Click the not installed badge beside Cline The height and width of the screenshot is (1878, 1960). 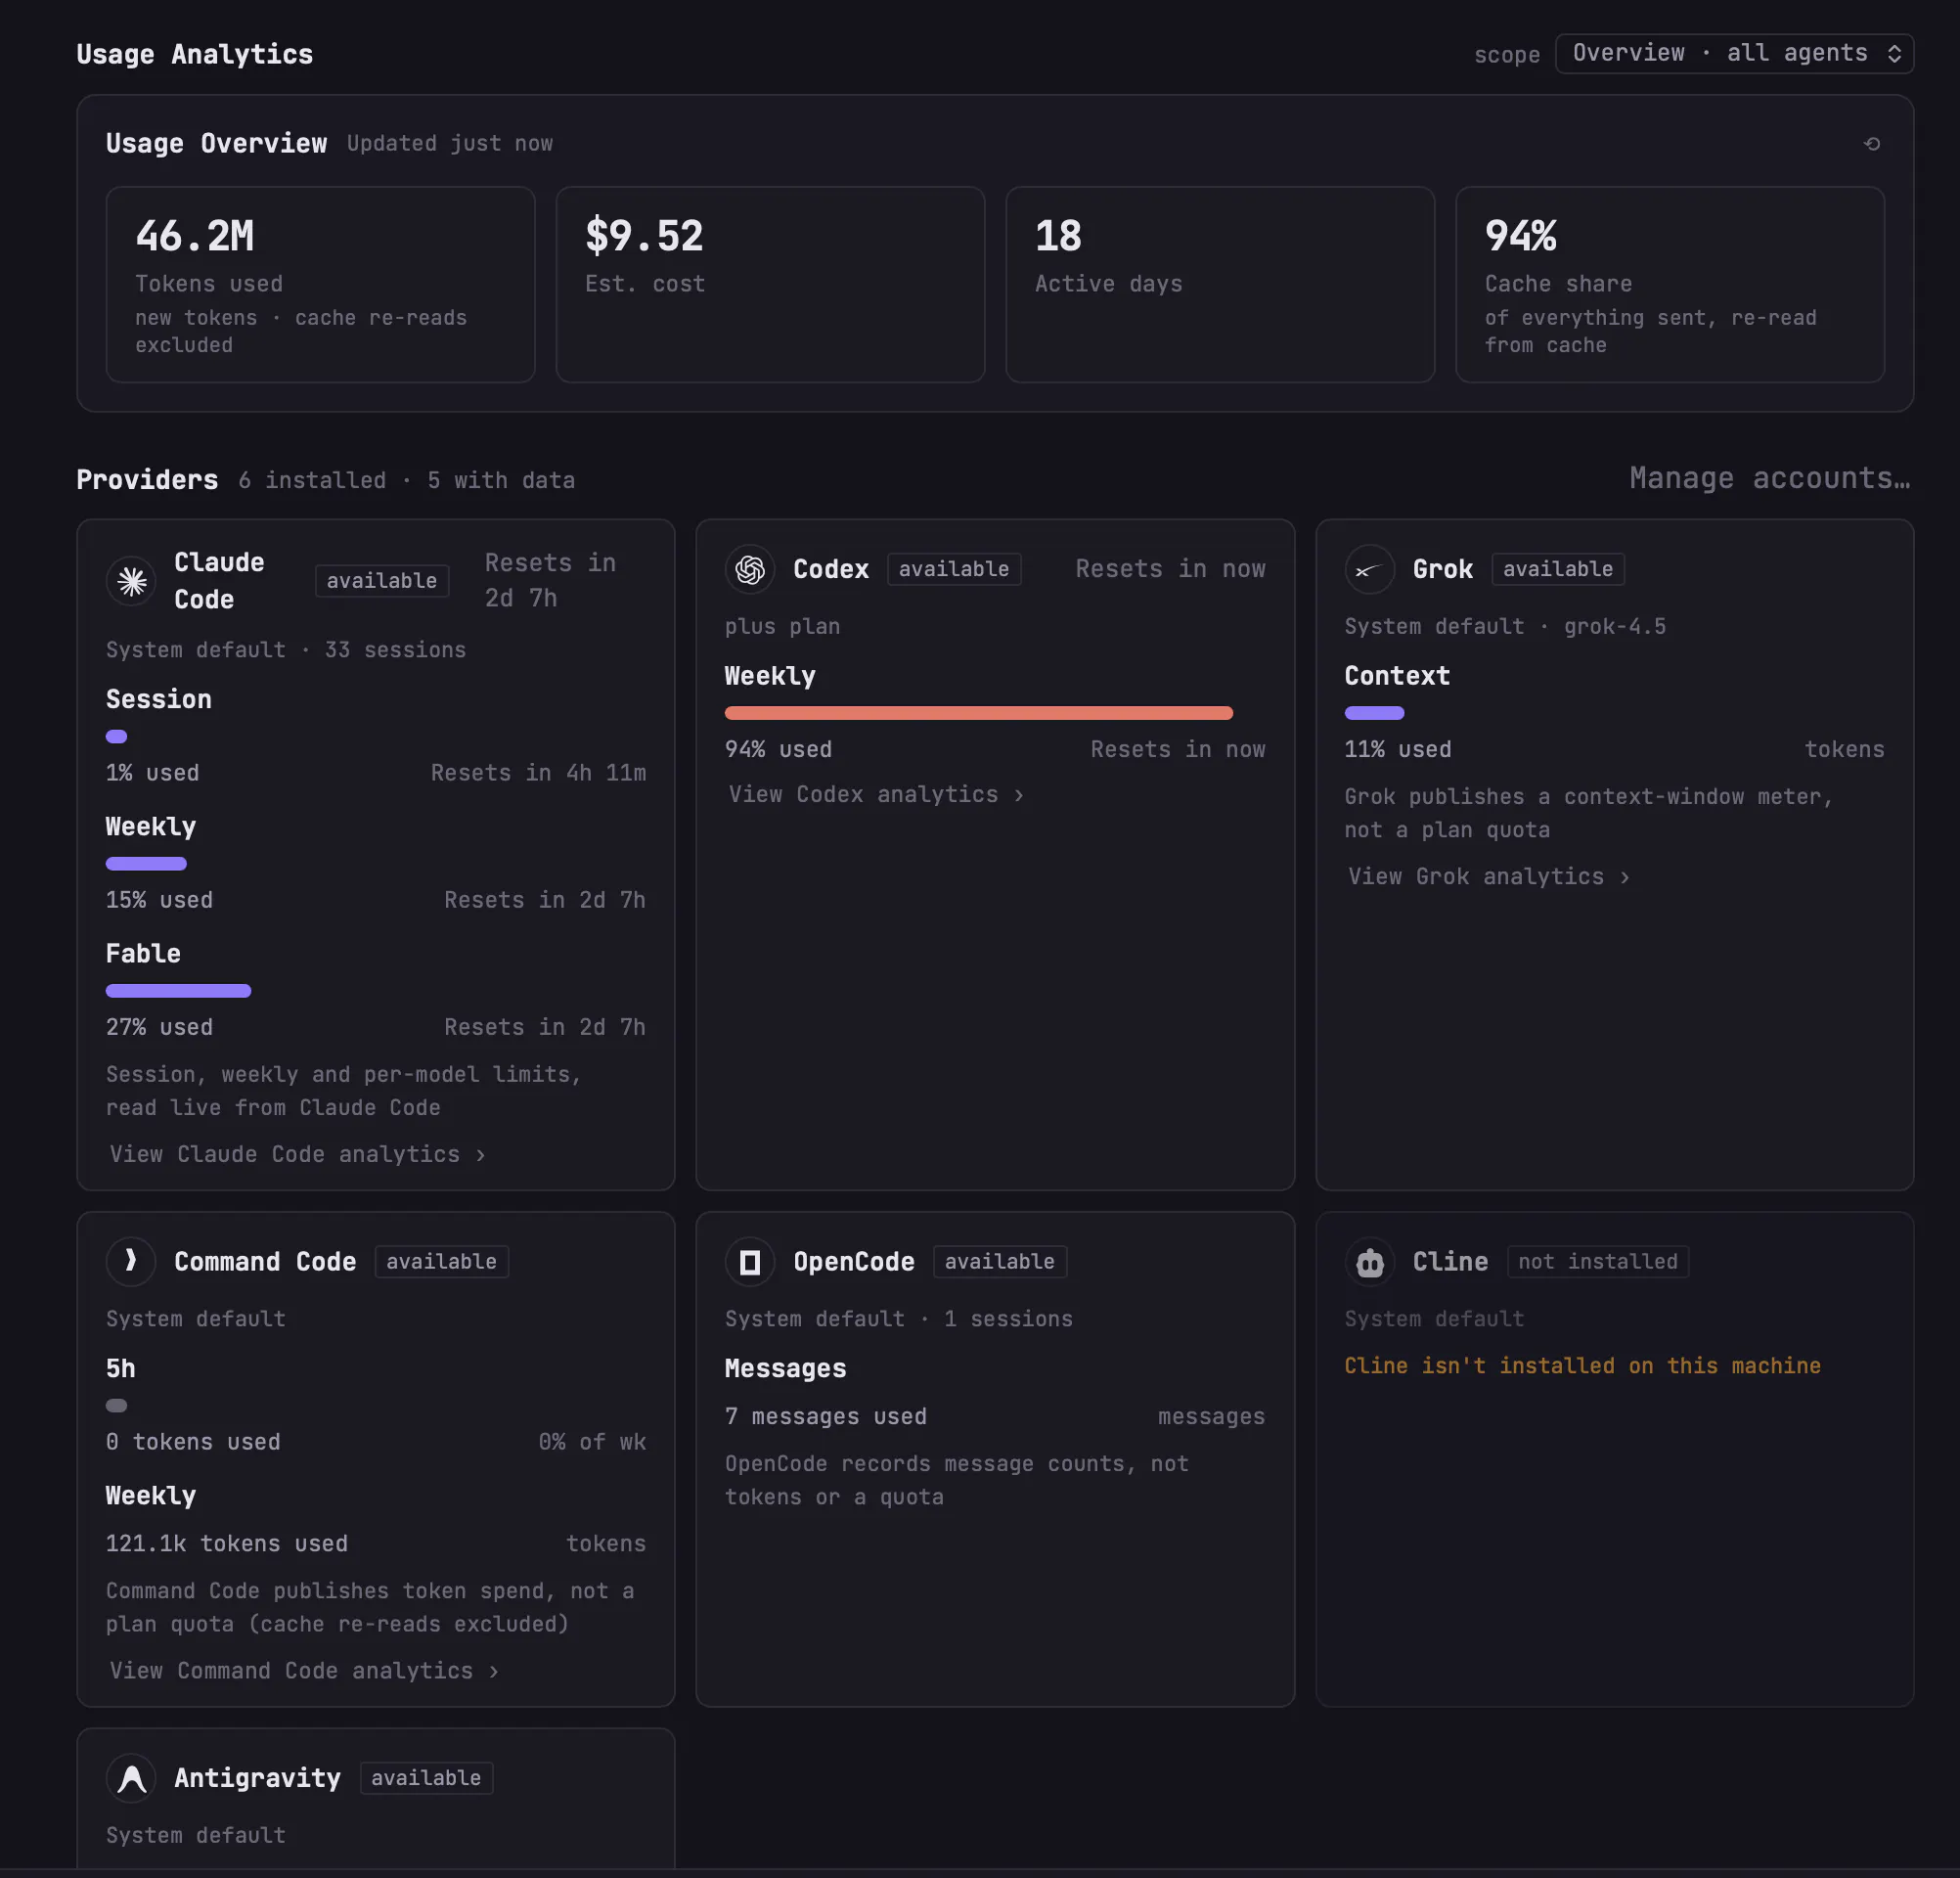coord(1598,1261)
